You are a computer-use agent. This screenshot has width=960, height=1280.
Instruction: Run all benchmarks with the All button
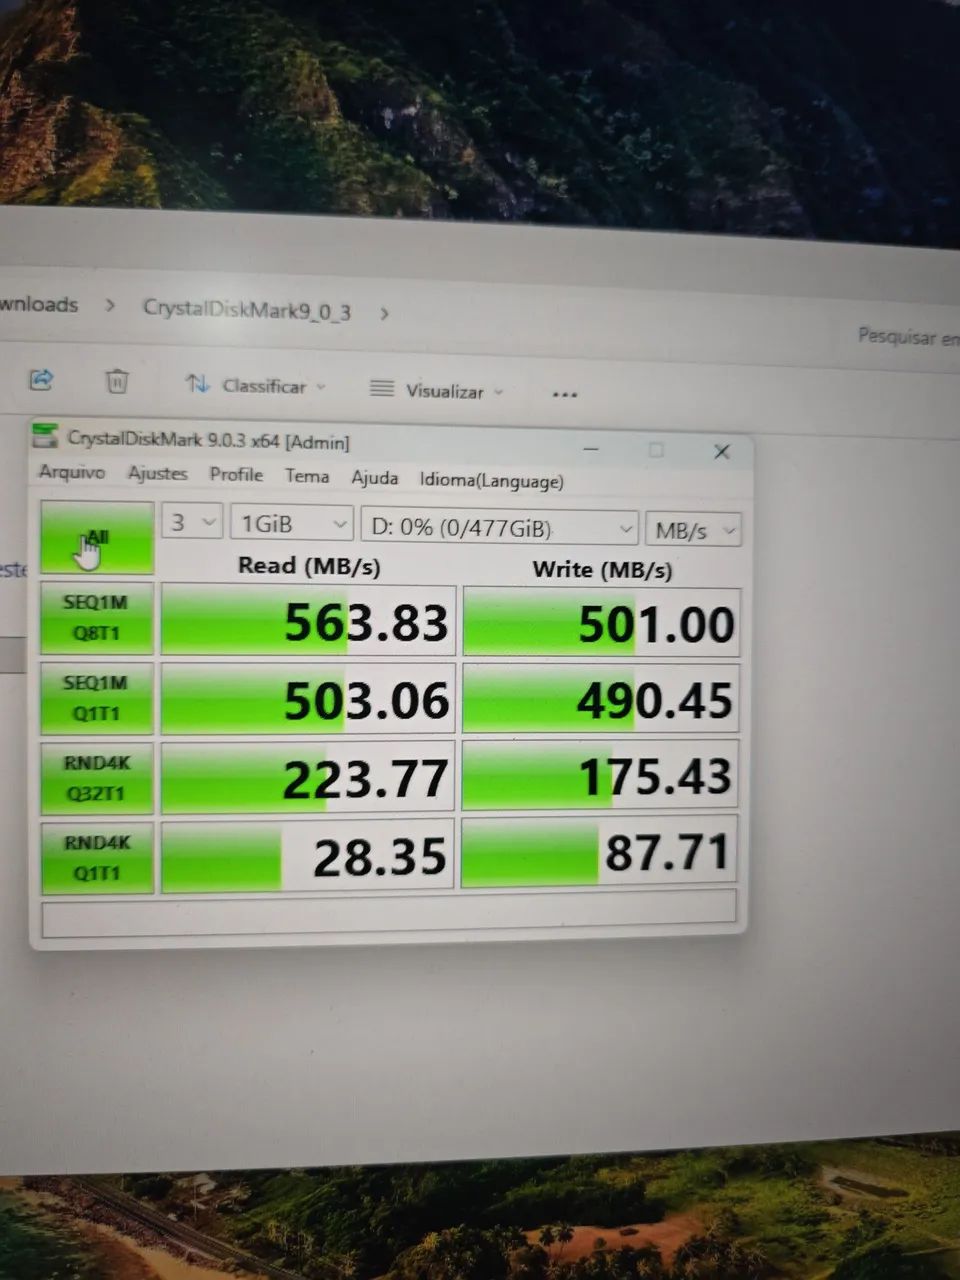click(x=97, y=537)
